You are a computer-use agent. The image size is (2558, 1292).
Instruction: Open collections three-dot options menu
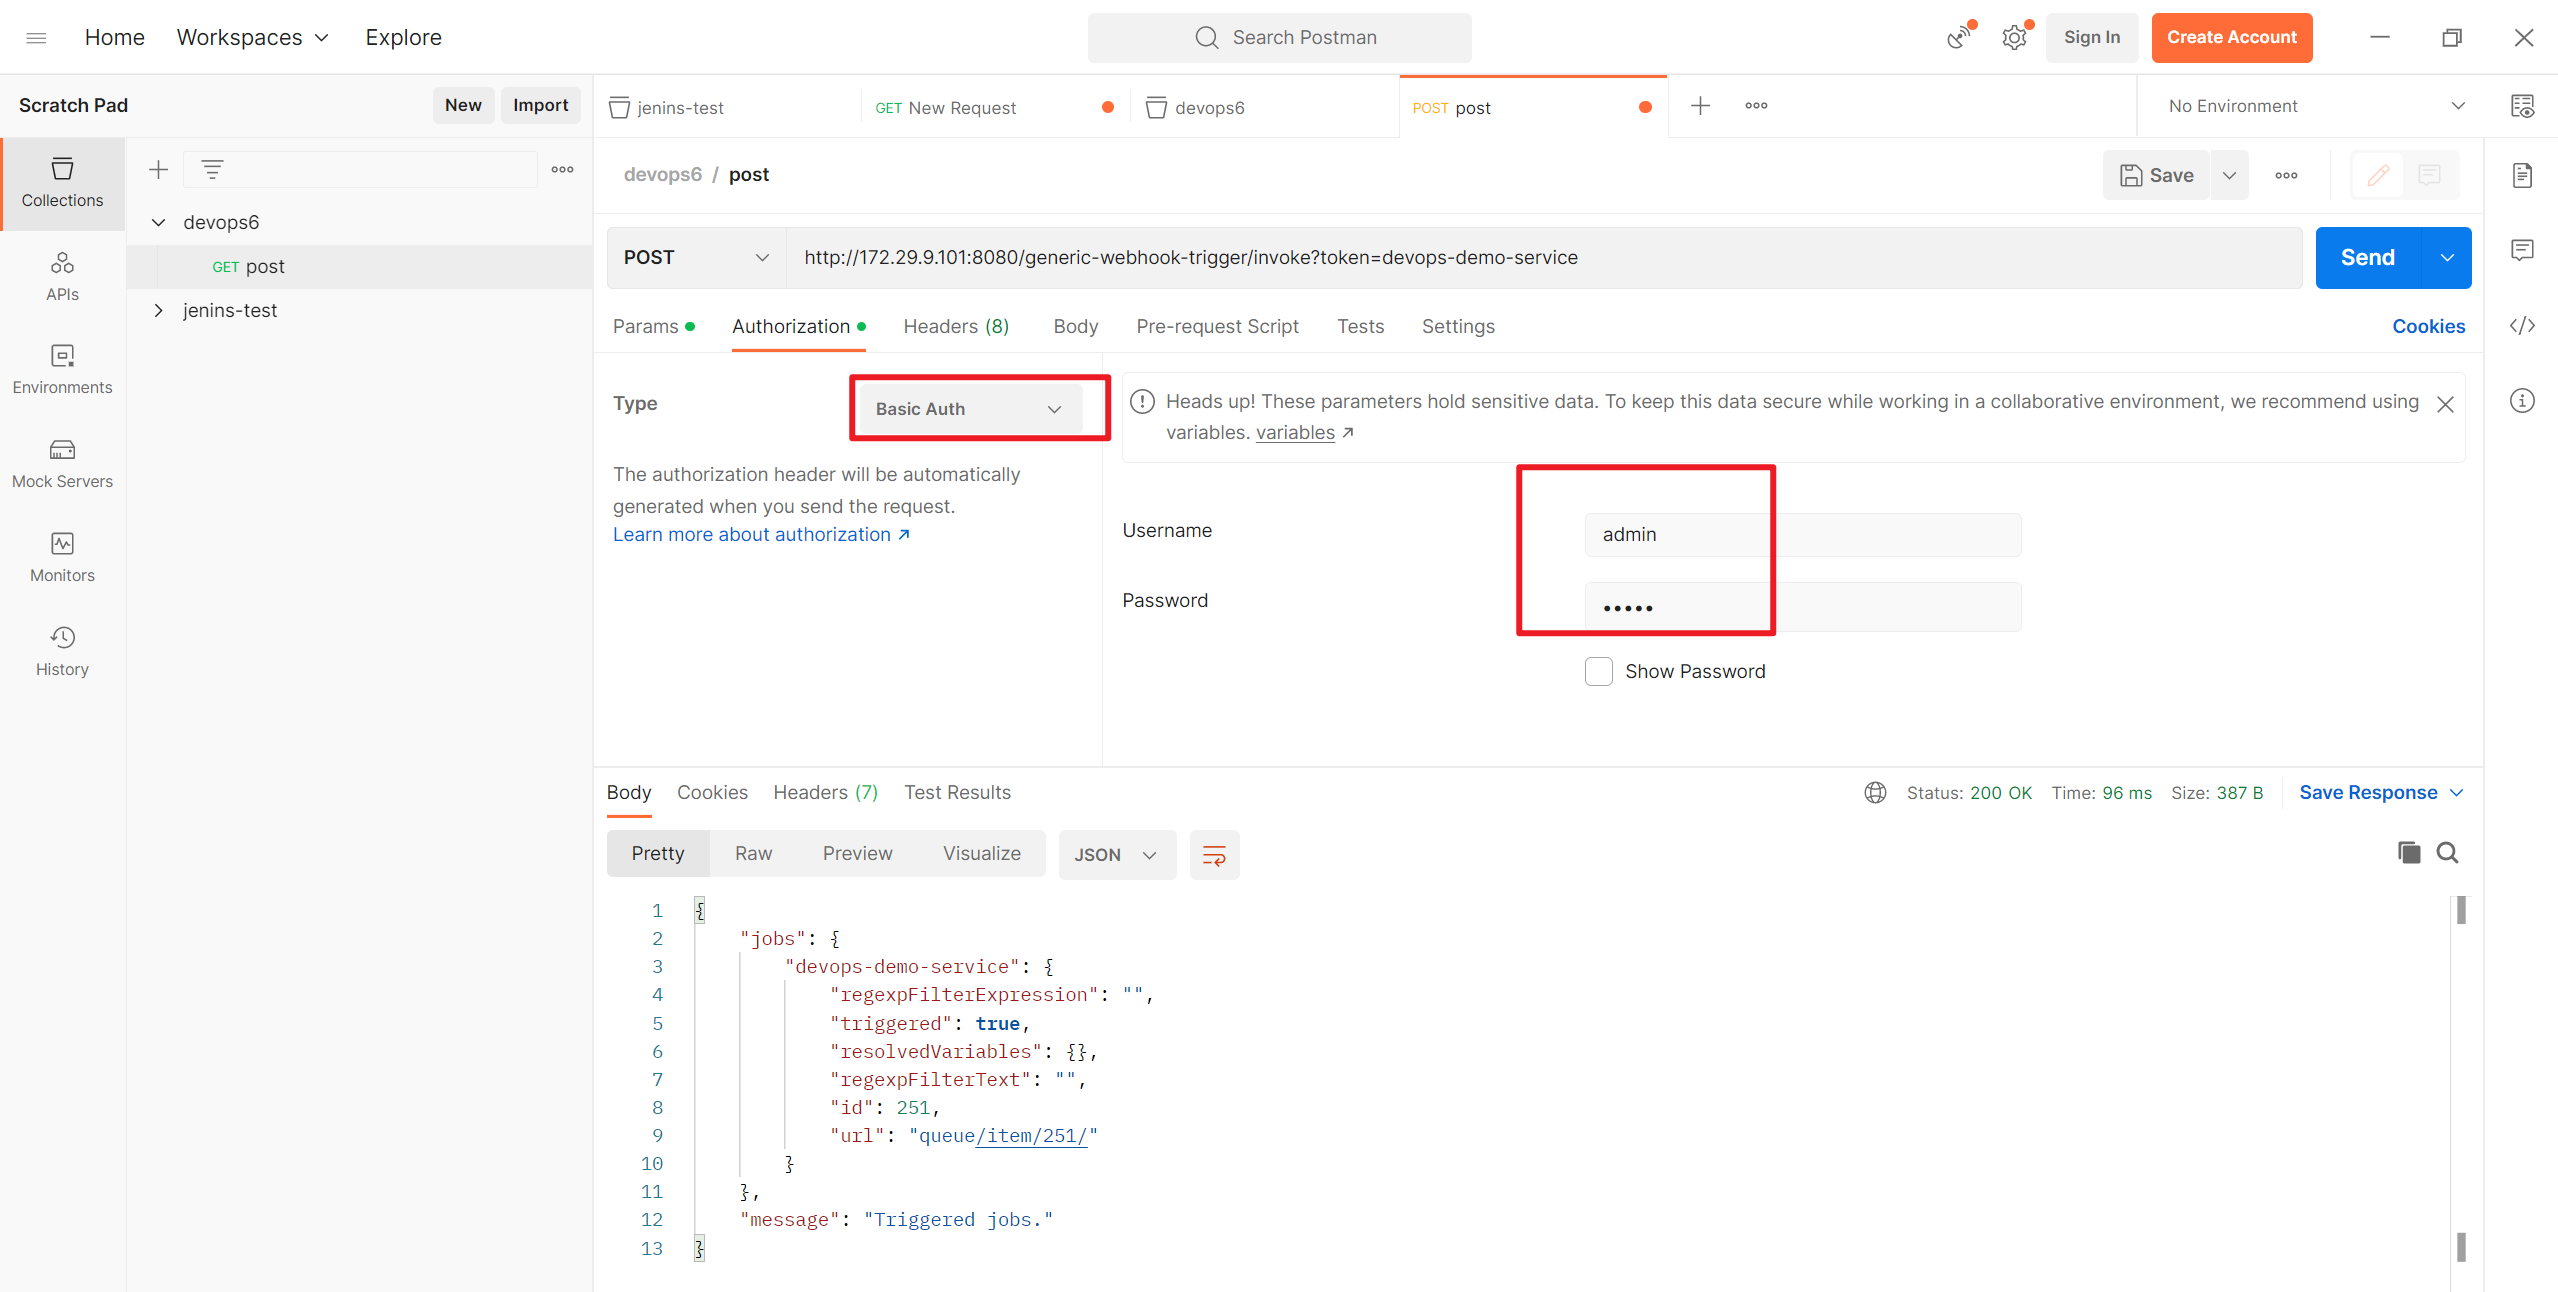563,170
